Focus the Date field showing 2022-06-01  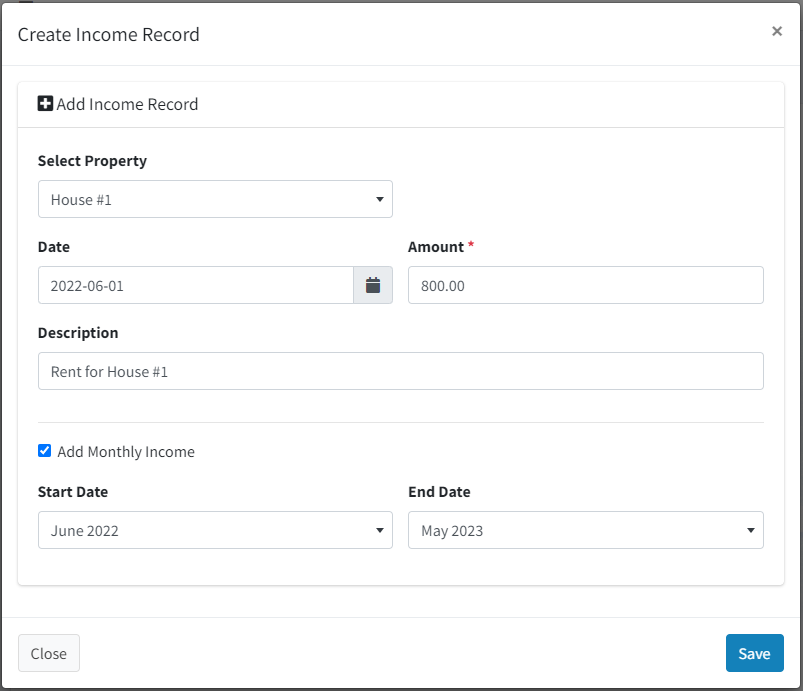pos(196,285)
